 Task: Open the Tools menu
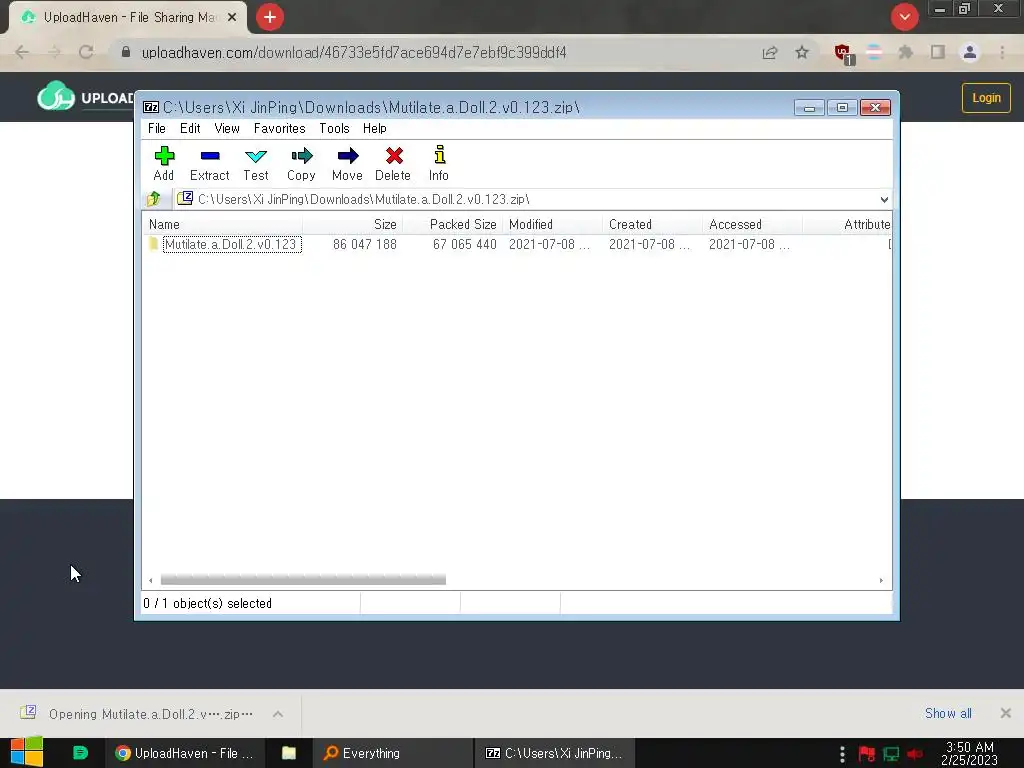(334, 128)
